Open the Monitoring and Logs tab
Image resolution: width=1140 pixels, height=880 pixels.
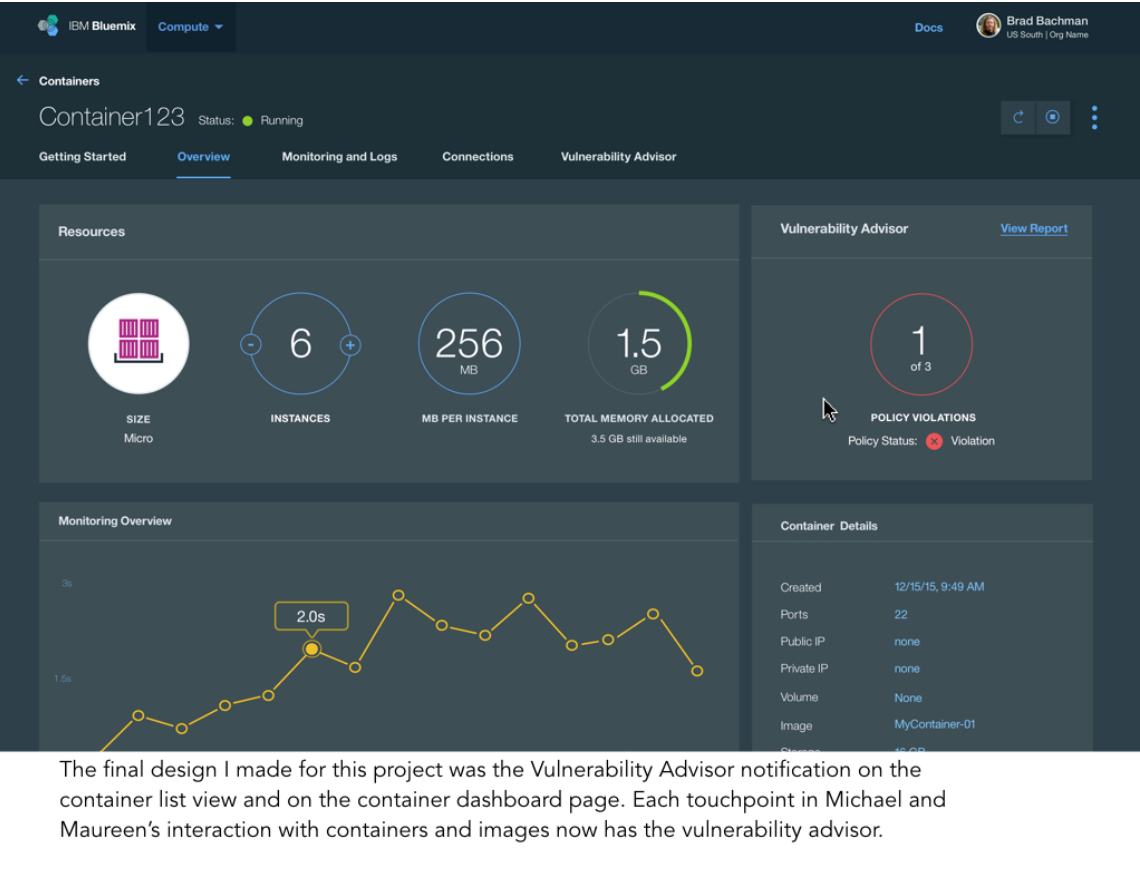tap(340, 156)
